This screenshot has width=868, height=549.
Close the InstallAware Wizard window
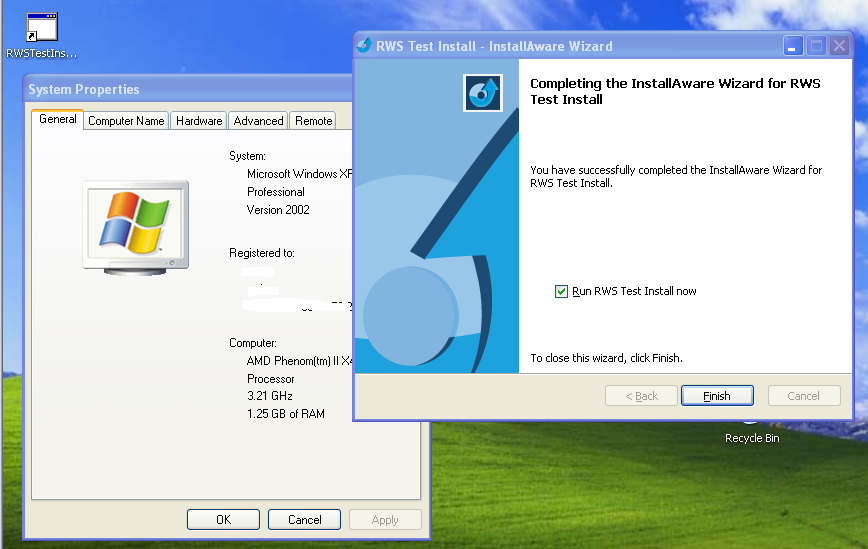point(839,46)
